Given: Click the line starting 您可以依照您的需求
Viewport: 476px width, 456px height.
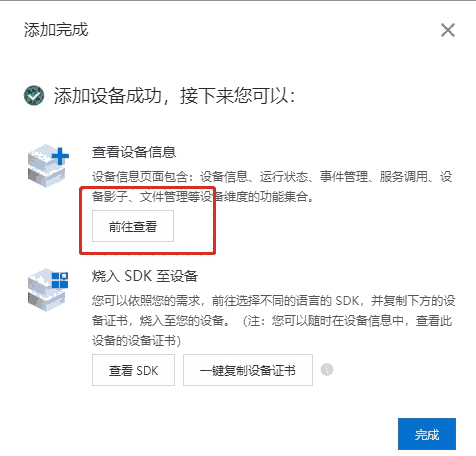Looking at the screenshot, I should 274,301.
